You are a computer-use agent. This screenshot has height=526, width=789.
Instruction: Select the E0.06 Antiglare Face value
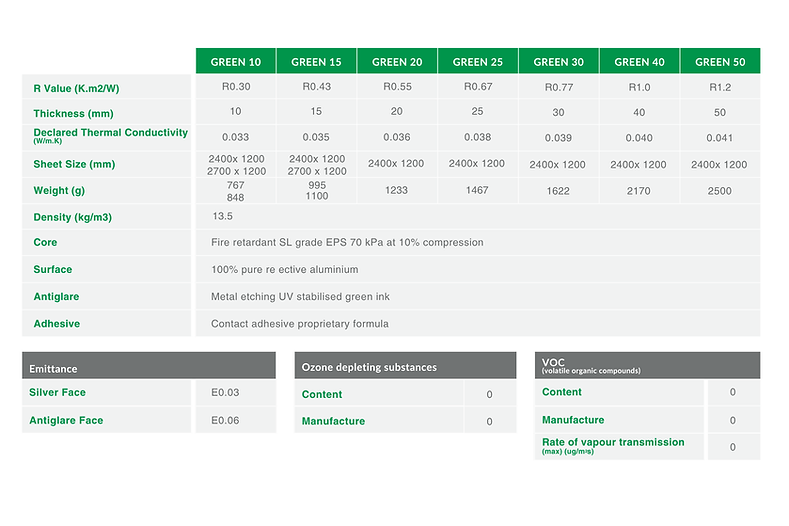(x=225, y=421)
